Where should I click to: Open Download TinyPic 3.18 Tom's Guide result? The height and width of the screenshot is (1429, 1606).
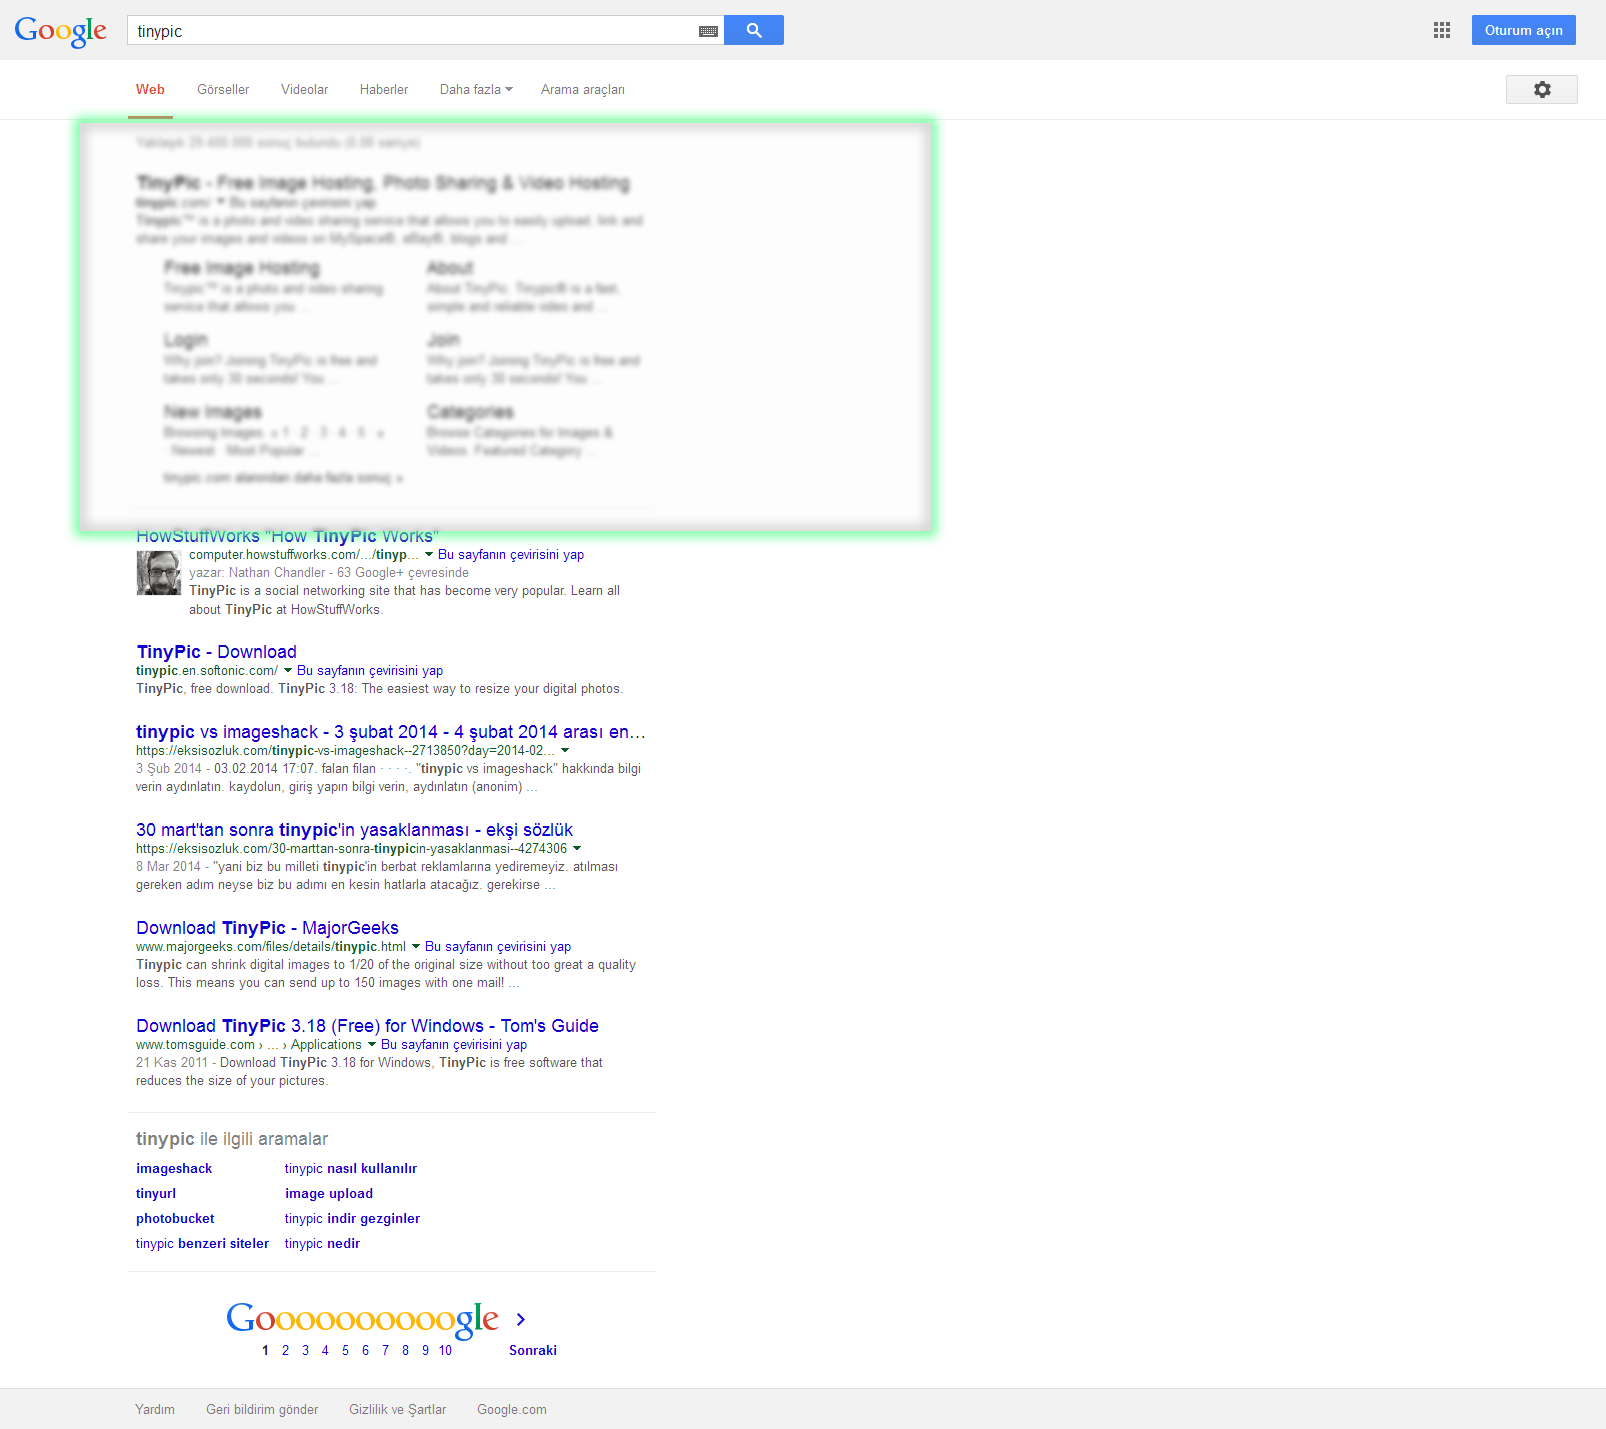coord(367,1026)
